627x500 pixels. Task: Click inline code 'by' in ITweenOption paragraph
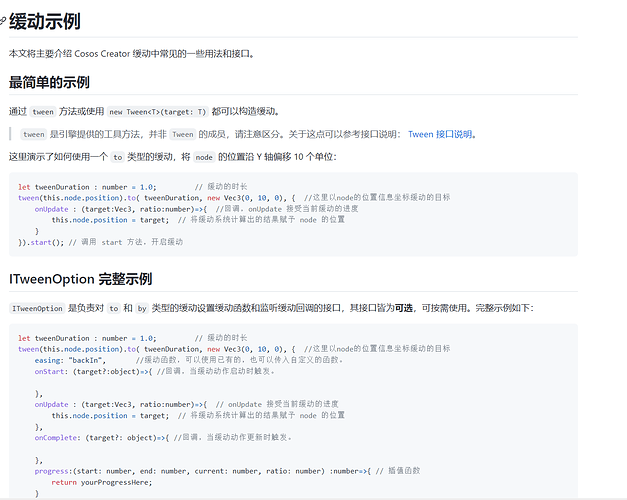click(142, 308)
